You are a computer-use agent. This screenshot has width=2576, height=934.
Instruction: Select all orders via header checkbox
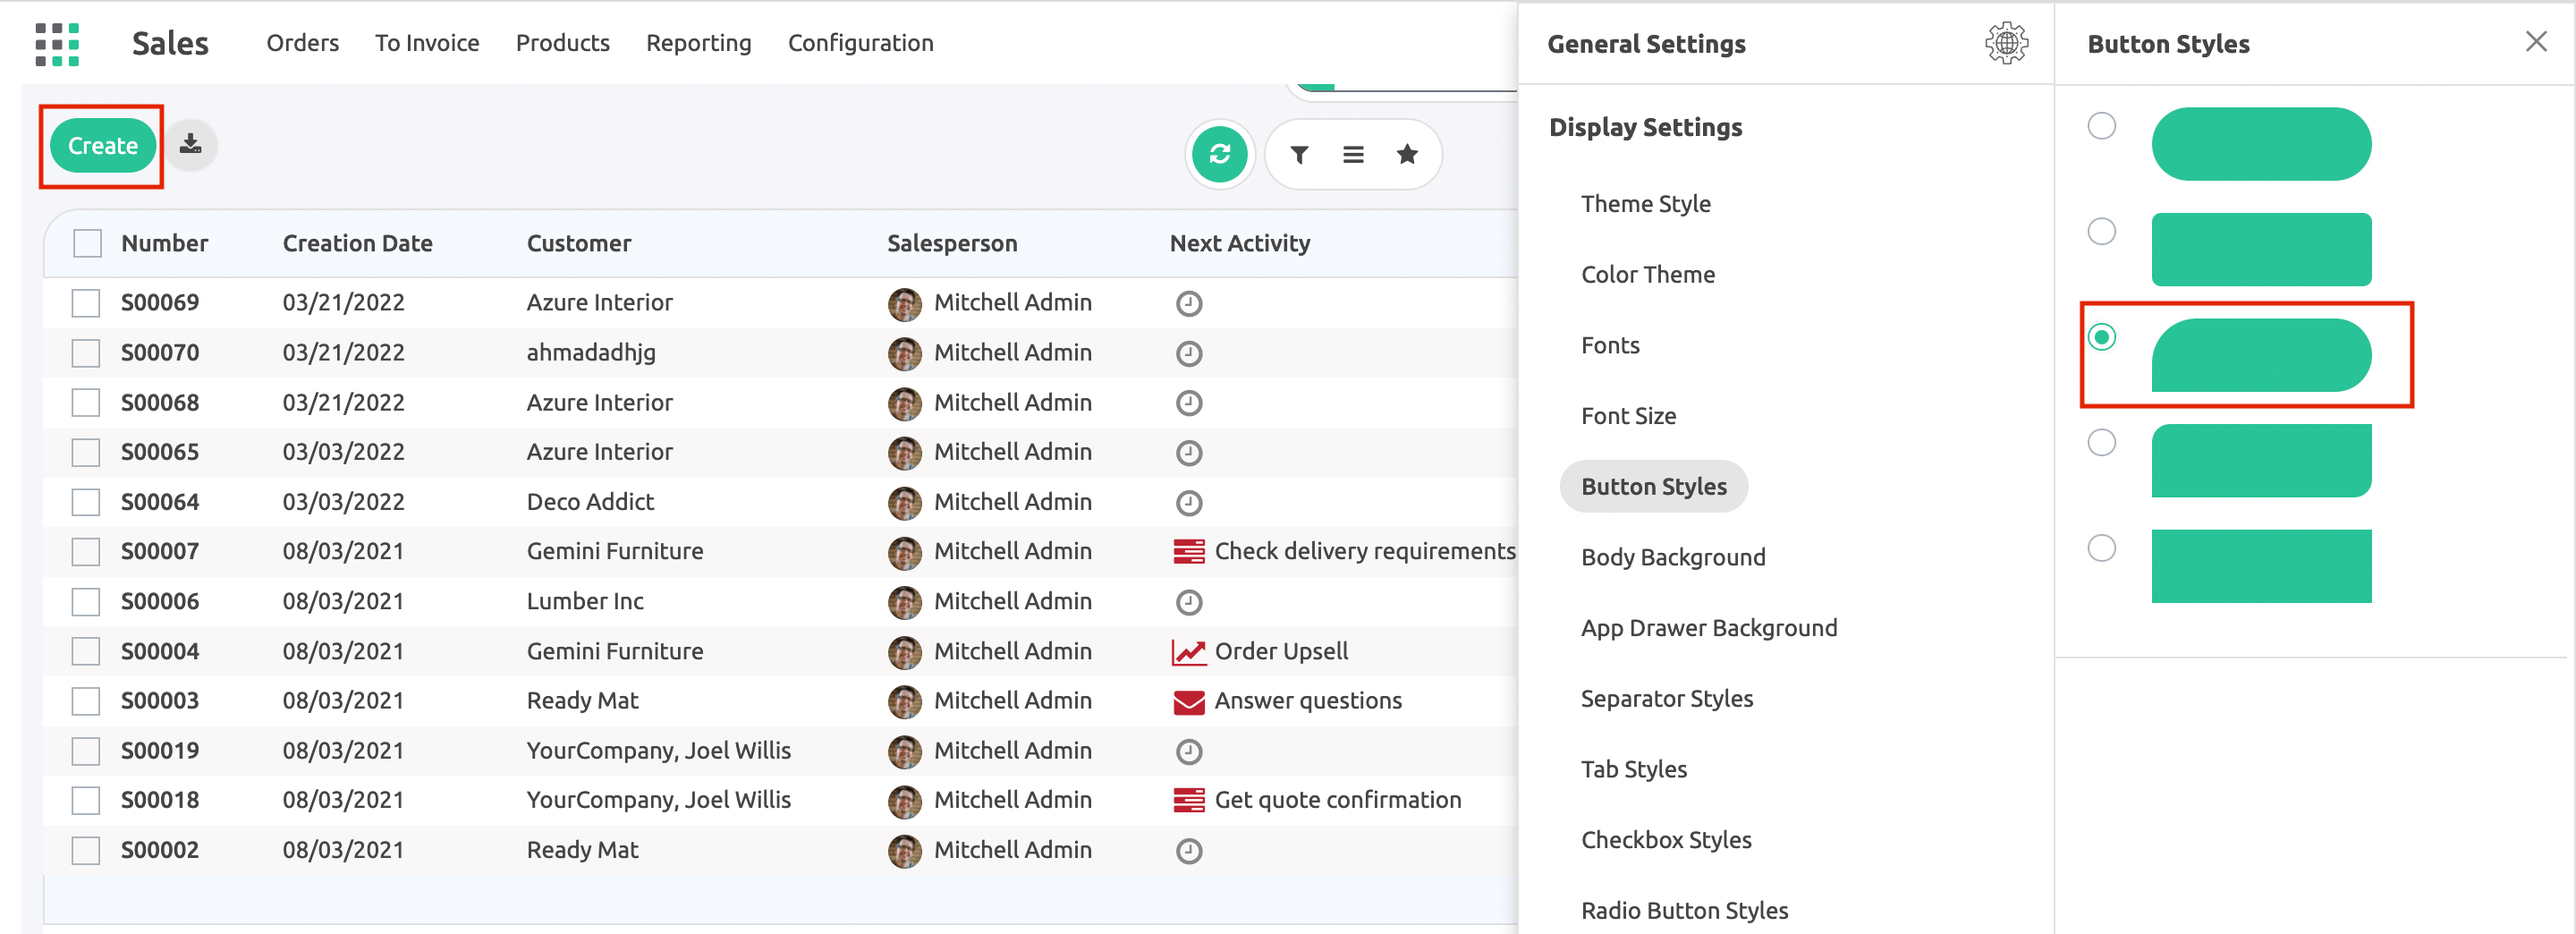click(x=88, y=243)
